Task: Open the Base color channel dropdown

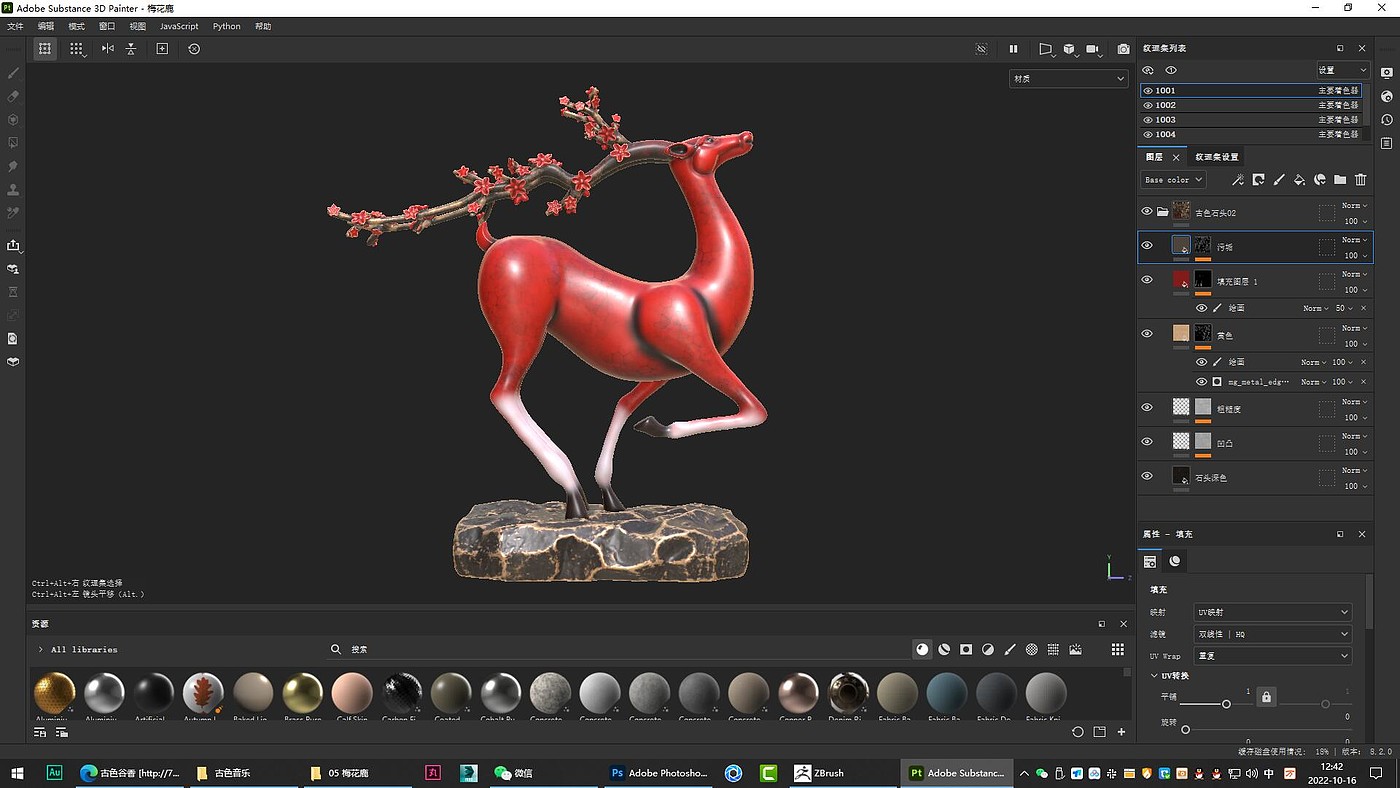Action: click(1173, 180)
